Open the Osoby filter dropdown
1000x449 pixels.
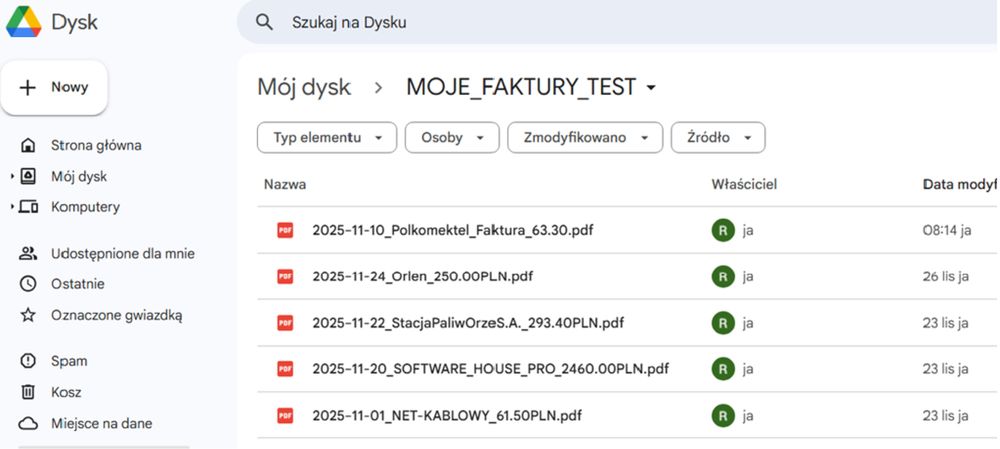(452, 138)
